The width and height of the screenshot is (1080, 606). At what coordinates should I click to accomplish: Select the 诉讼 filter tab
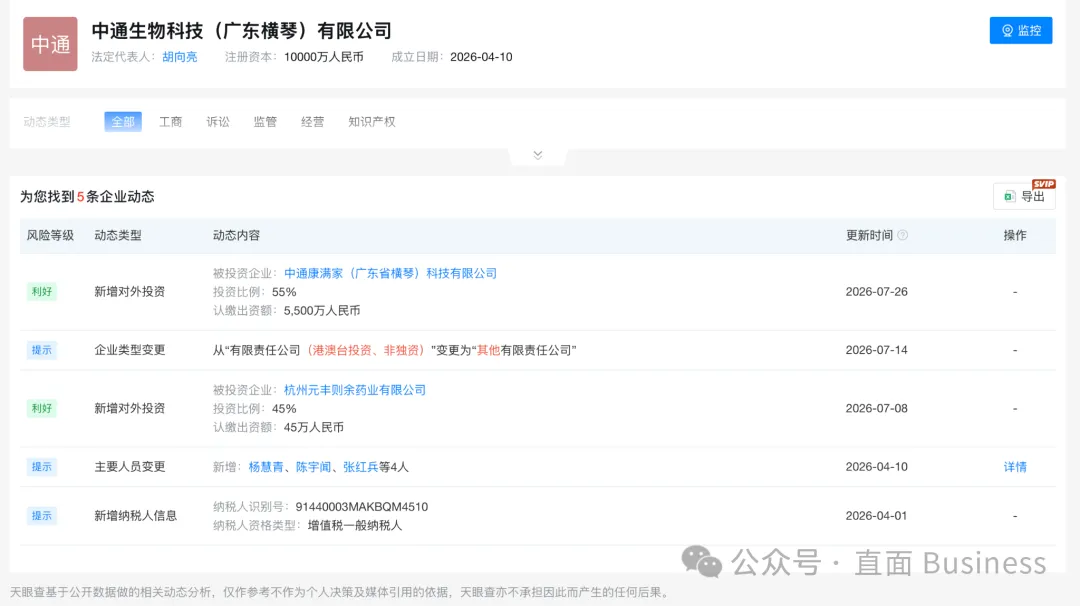coord(218,122)
